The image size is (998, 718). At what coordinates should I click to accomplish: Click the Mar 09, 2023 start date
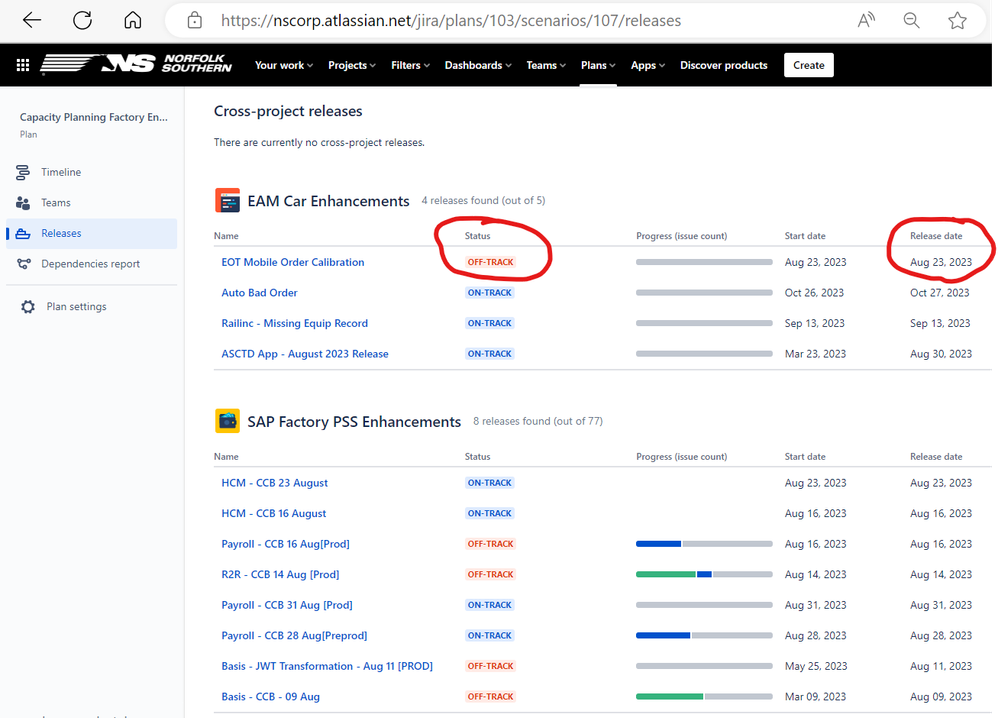815,697
